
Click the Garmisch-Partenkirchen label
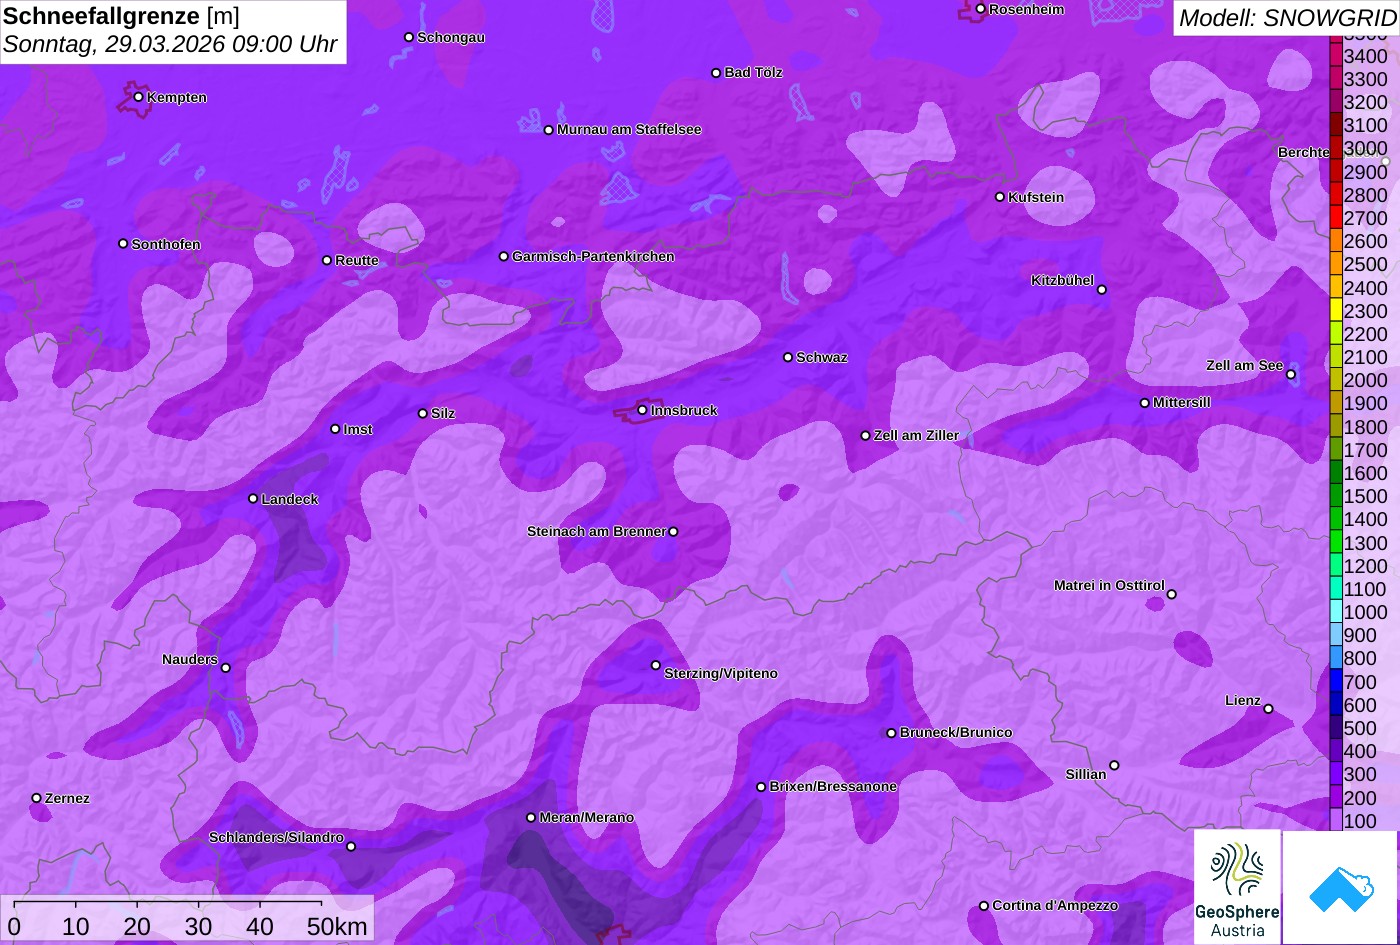click(x=593, y=256)
